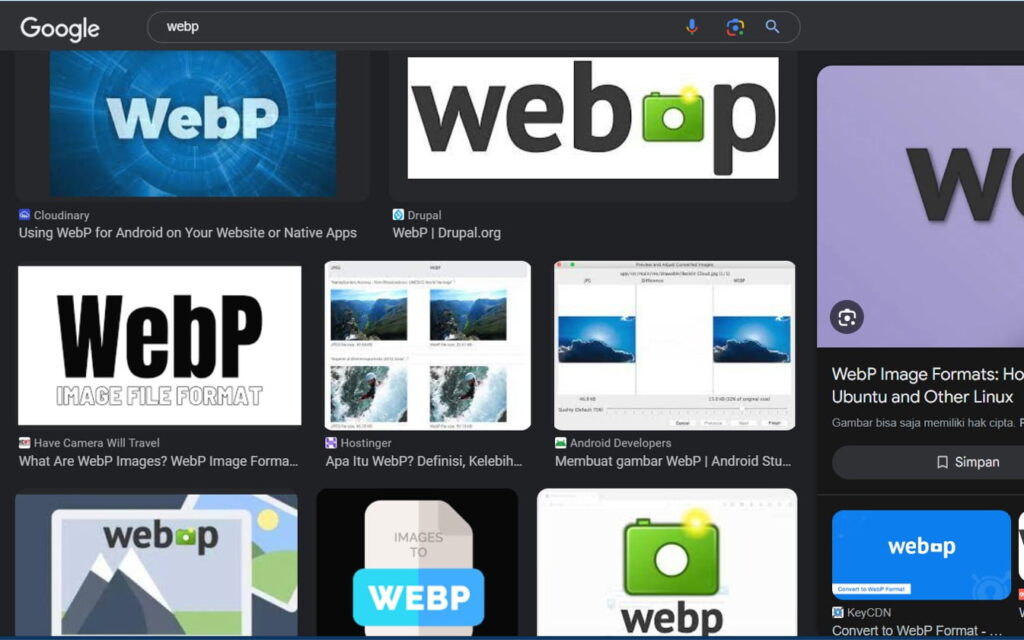Select the WebP Image File Format thumbnail
1024x640 pixels.
(159, 345)
